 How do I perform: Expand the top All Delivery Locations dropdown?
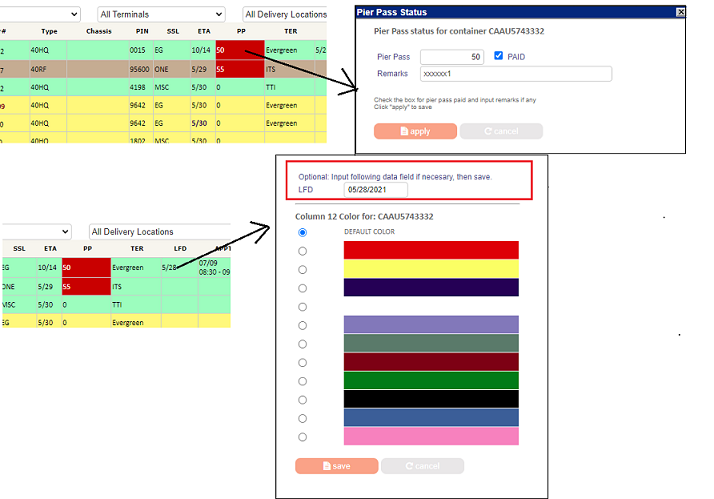click(286, 14)
